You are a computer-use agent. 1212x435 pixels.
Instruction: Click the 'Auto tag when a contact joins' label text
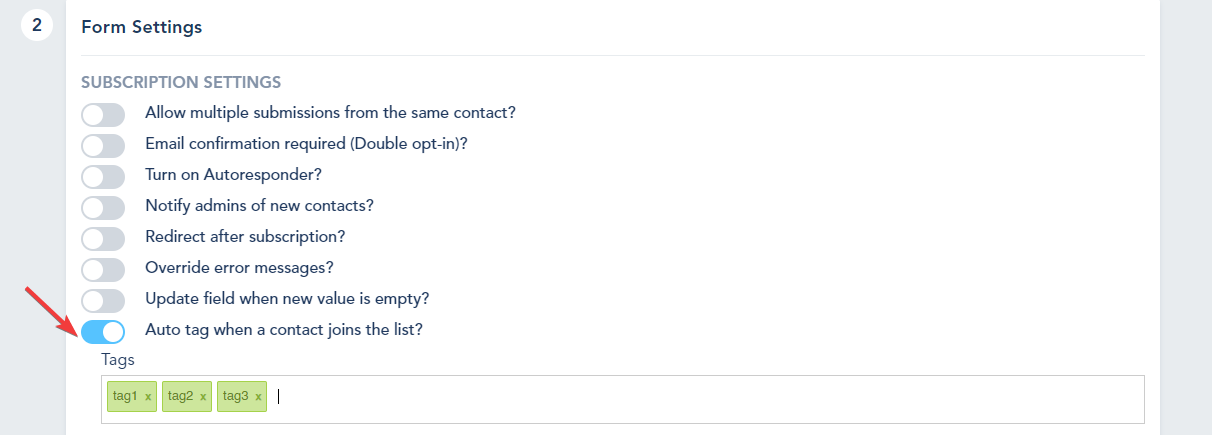coord(284,329)
